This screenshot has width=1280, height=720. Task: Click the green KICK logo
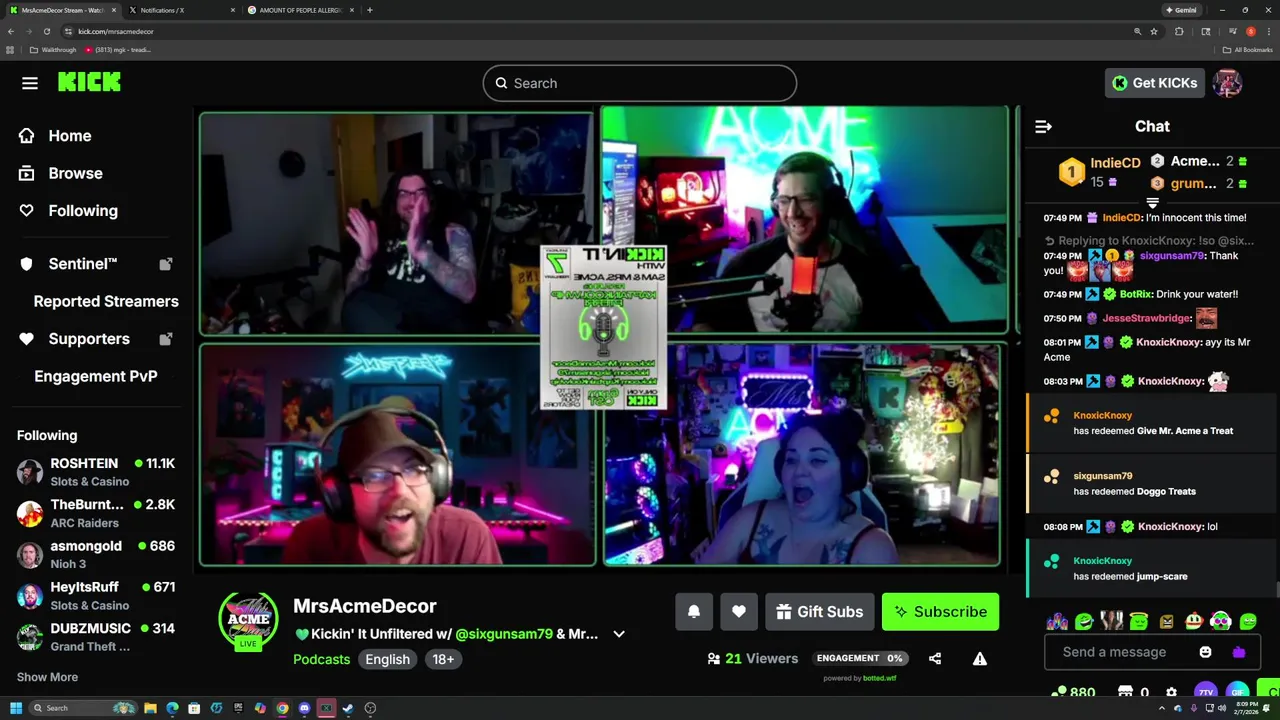tap(89, 83)
